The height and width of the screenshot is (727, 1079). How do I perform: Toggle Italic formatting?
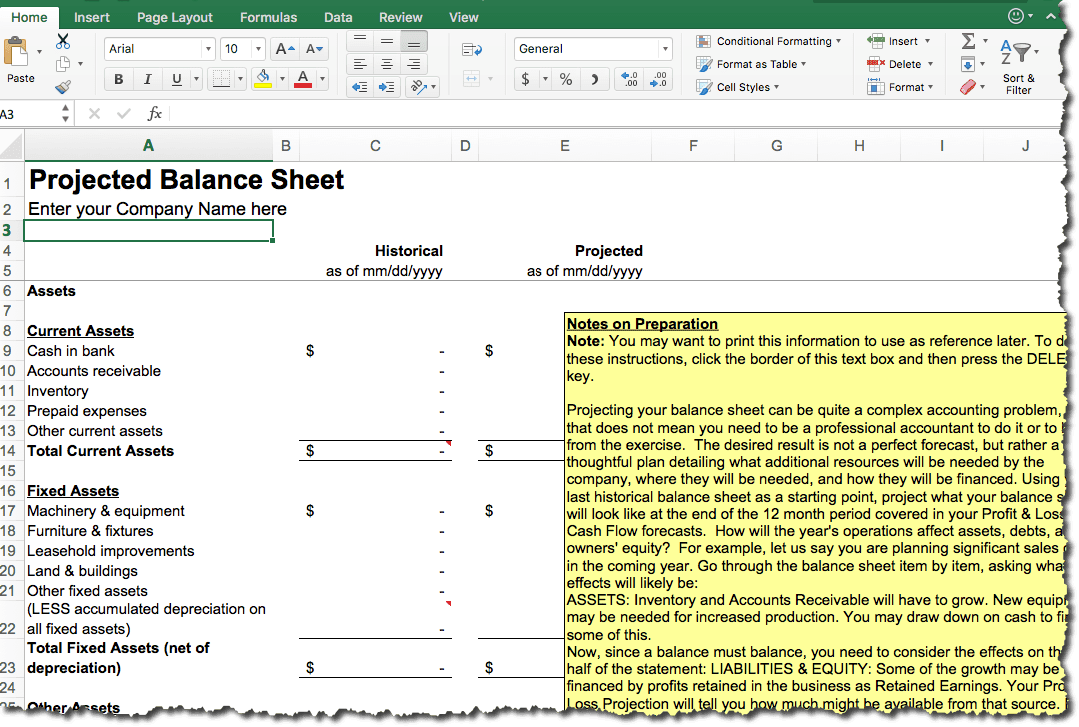pyautogui.click(x=147, y=79)
